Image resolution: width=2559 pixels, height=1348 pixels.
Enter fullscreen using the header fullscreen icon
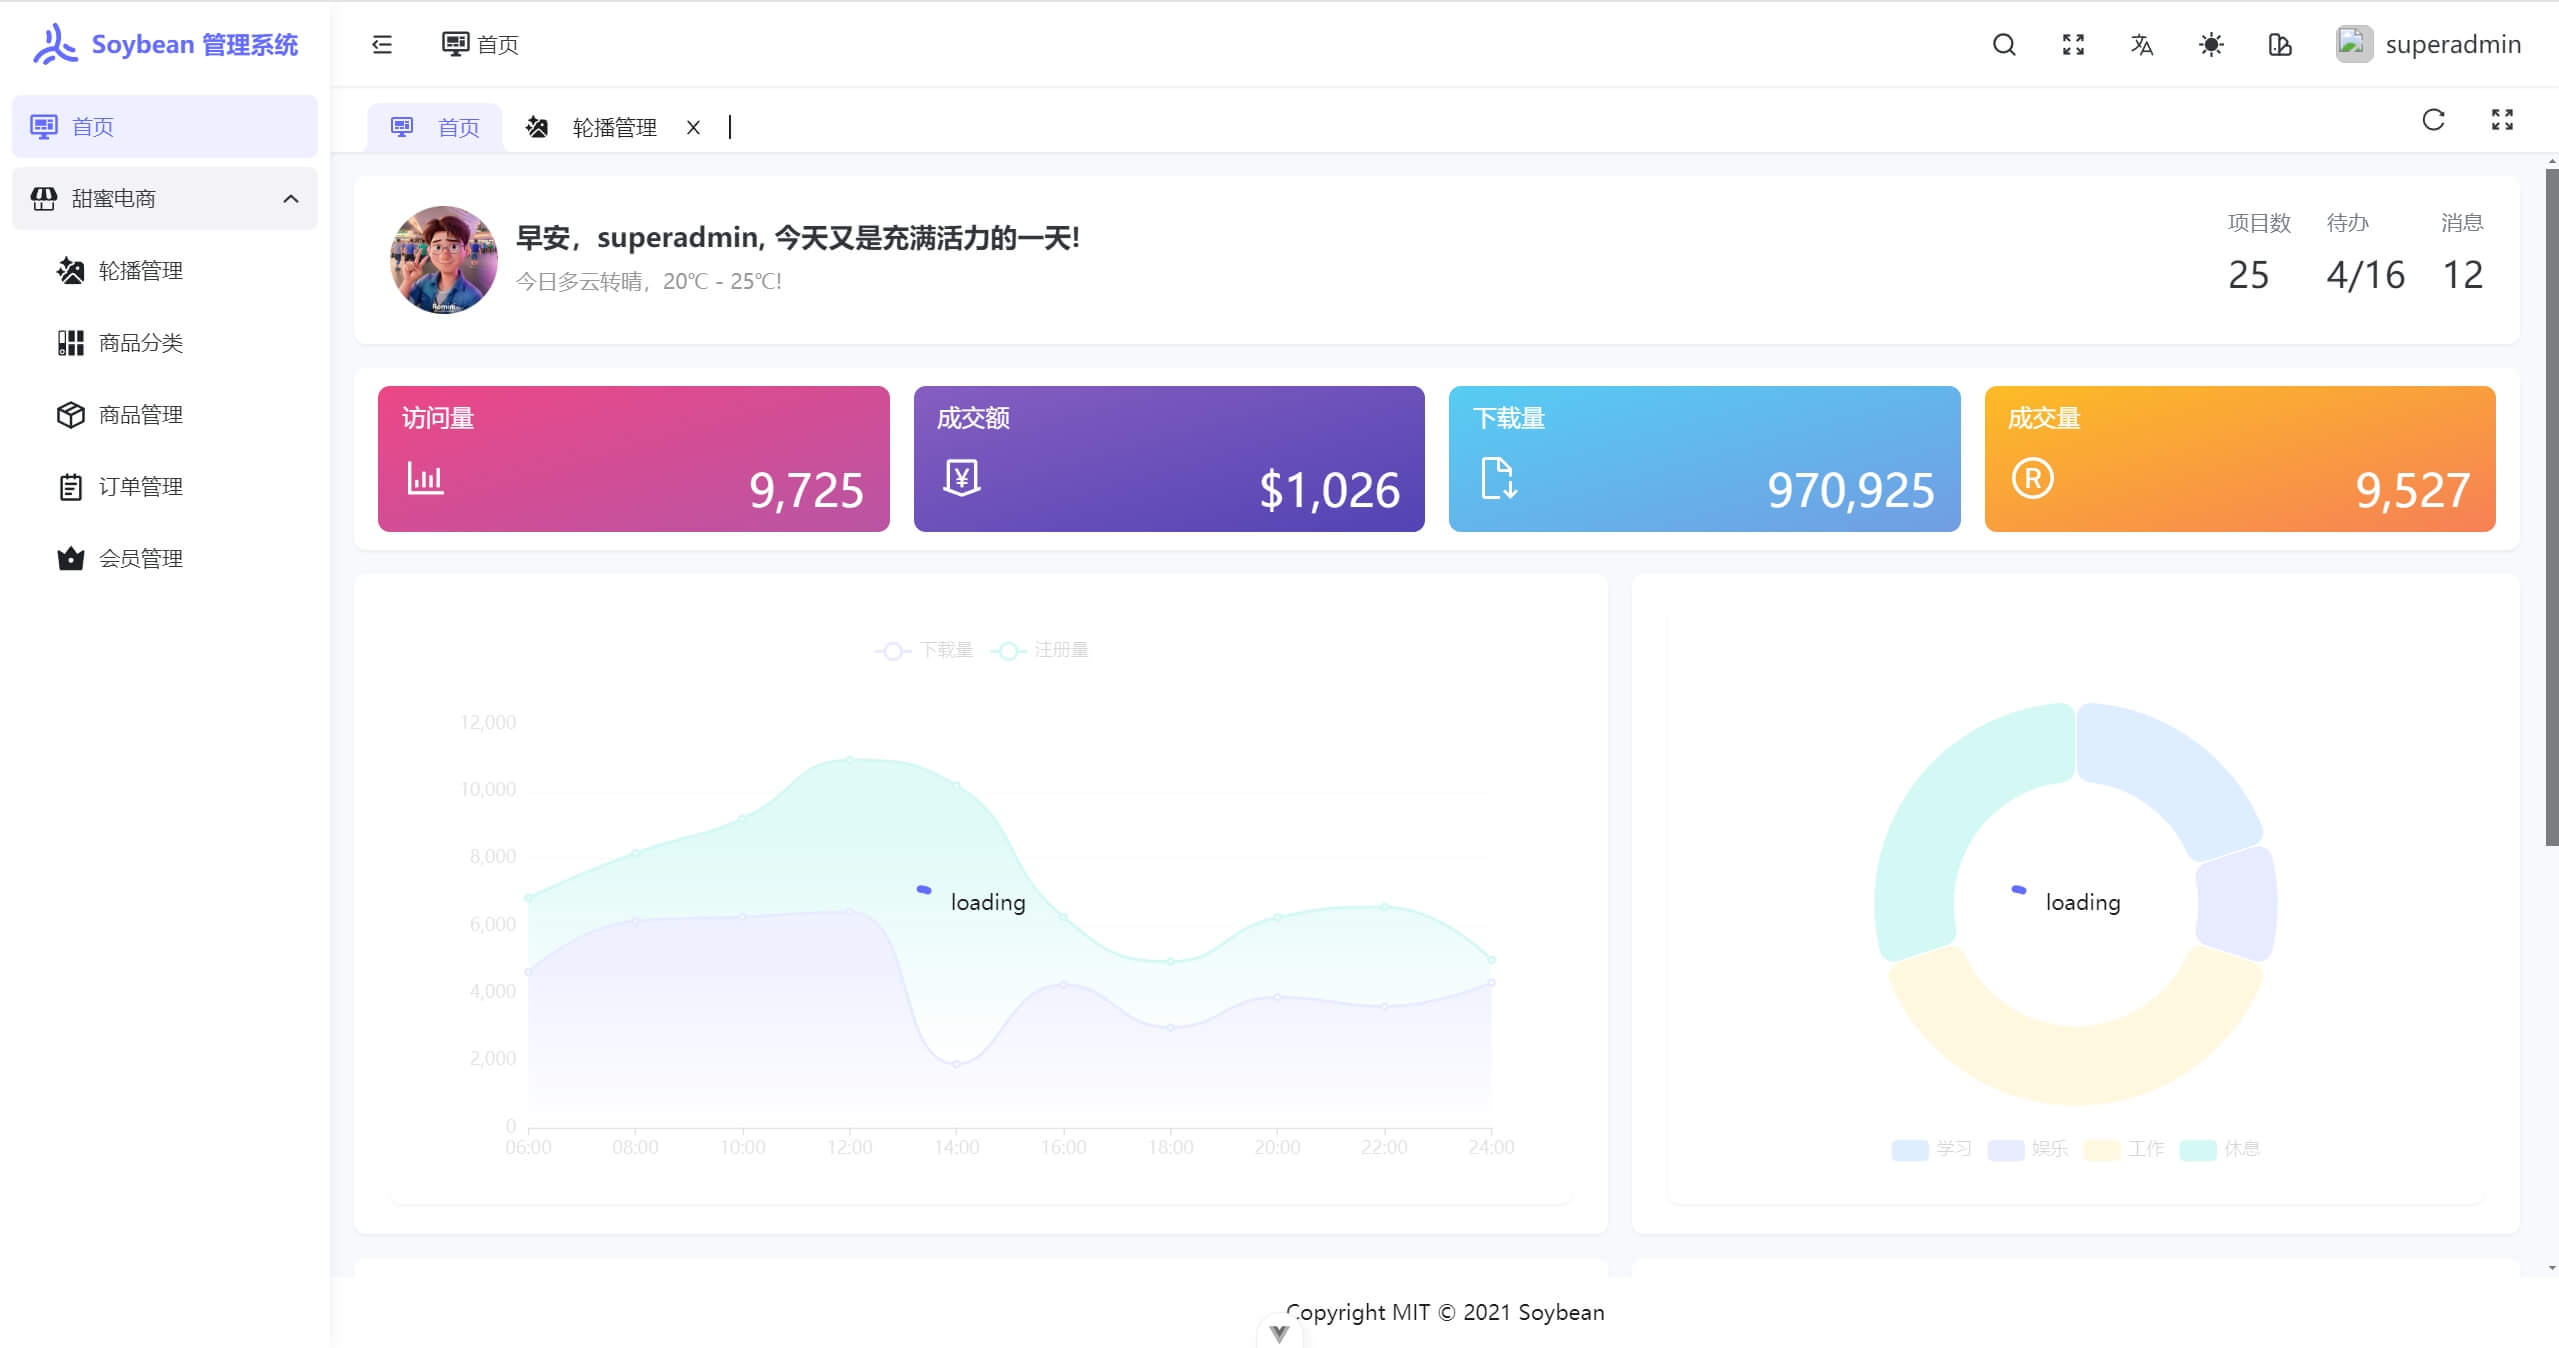click(x=2073, y=44)
